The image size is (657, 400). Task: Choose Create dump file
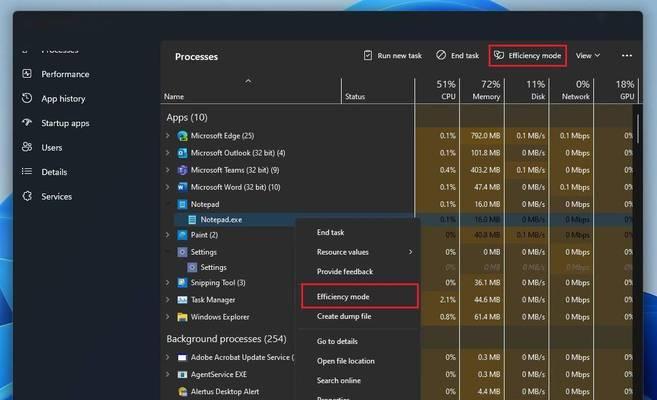(x=344, y=316)
